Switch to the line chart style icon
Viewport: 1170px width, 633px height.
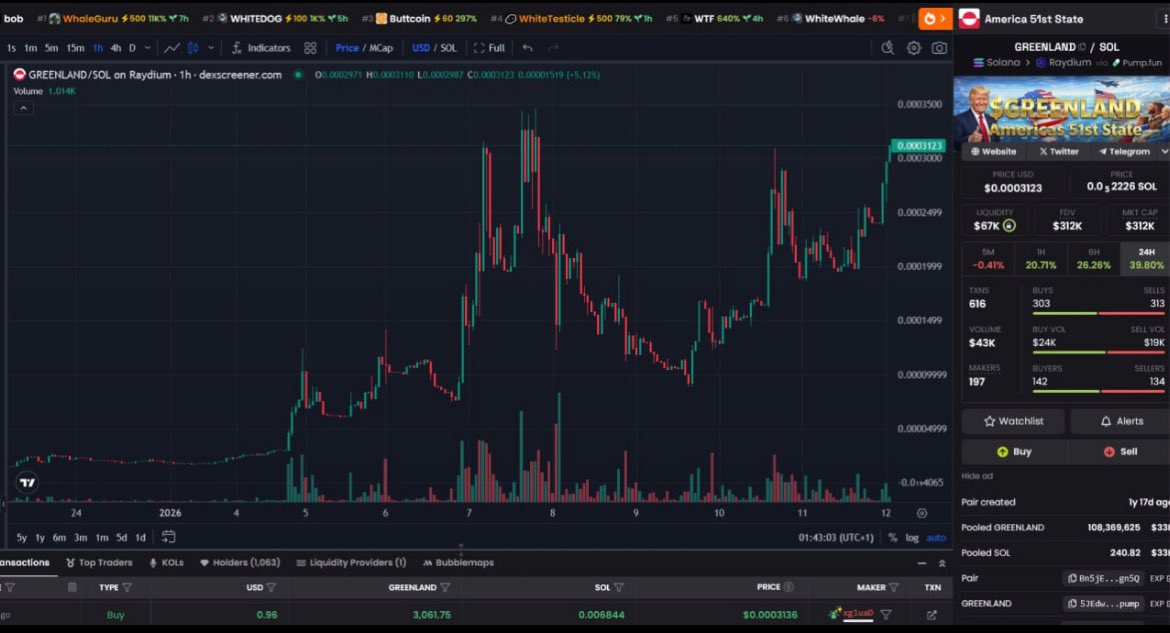[x=172, y=48]
